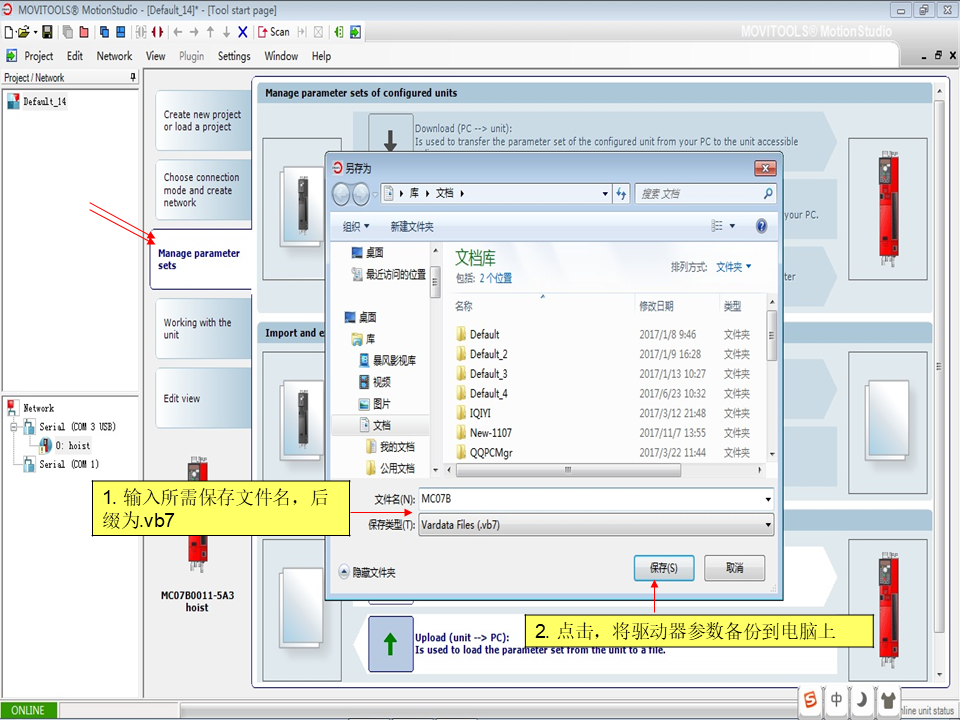960x720 pixels.
Task: Click the Save project disk icon
Action: click(x=46, y=32)
